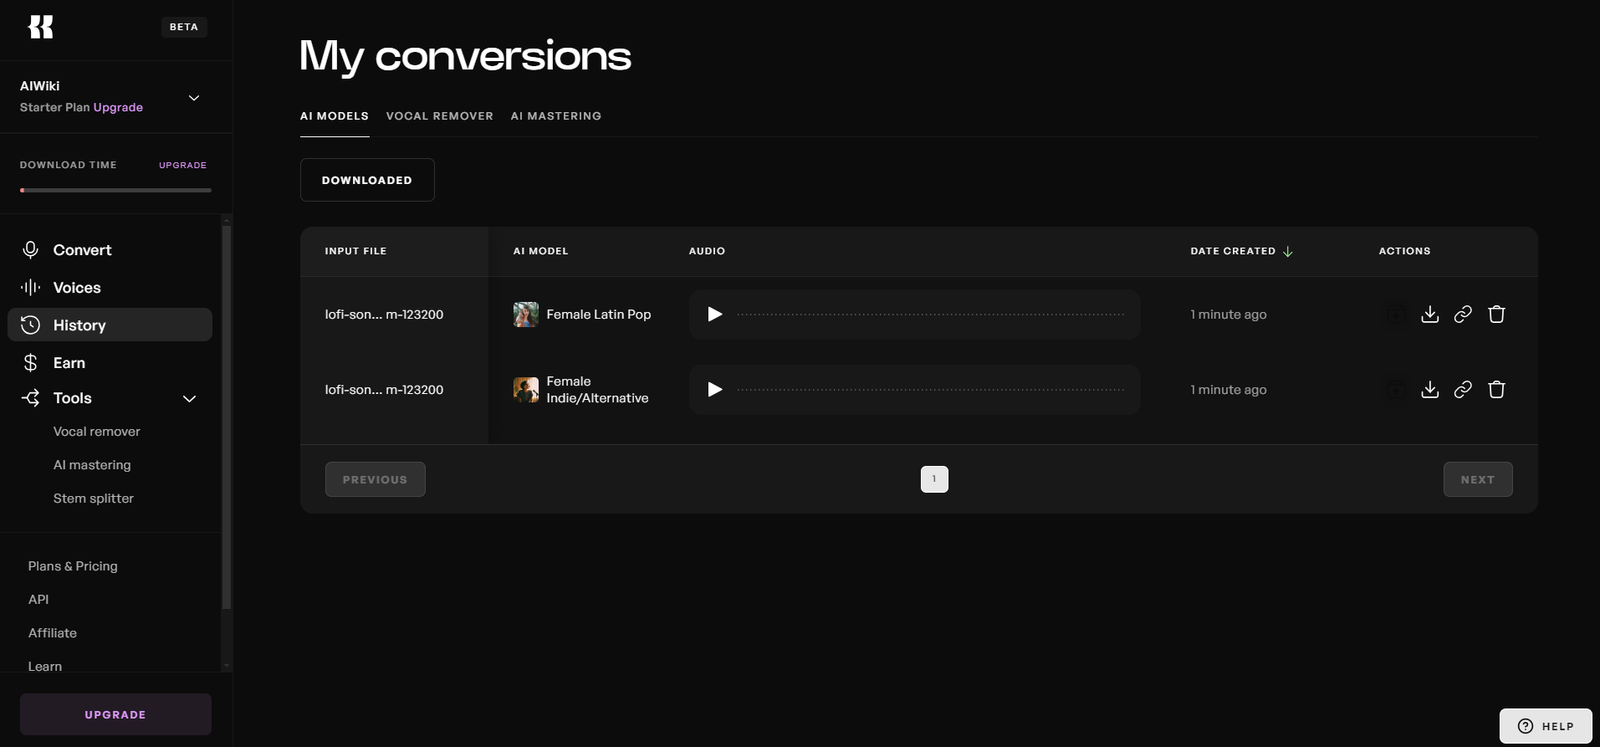Image resolution: width=1600 pixels, height=747 pixels.
Task: Go to Voices in the sidebar
Action: [76, 288]
